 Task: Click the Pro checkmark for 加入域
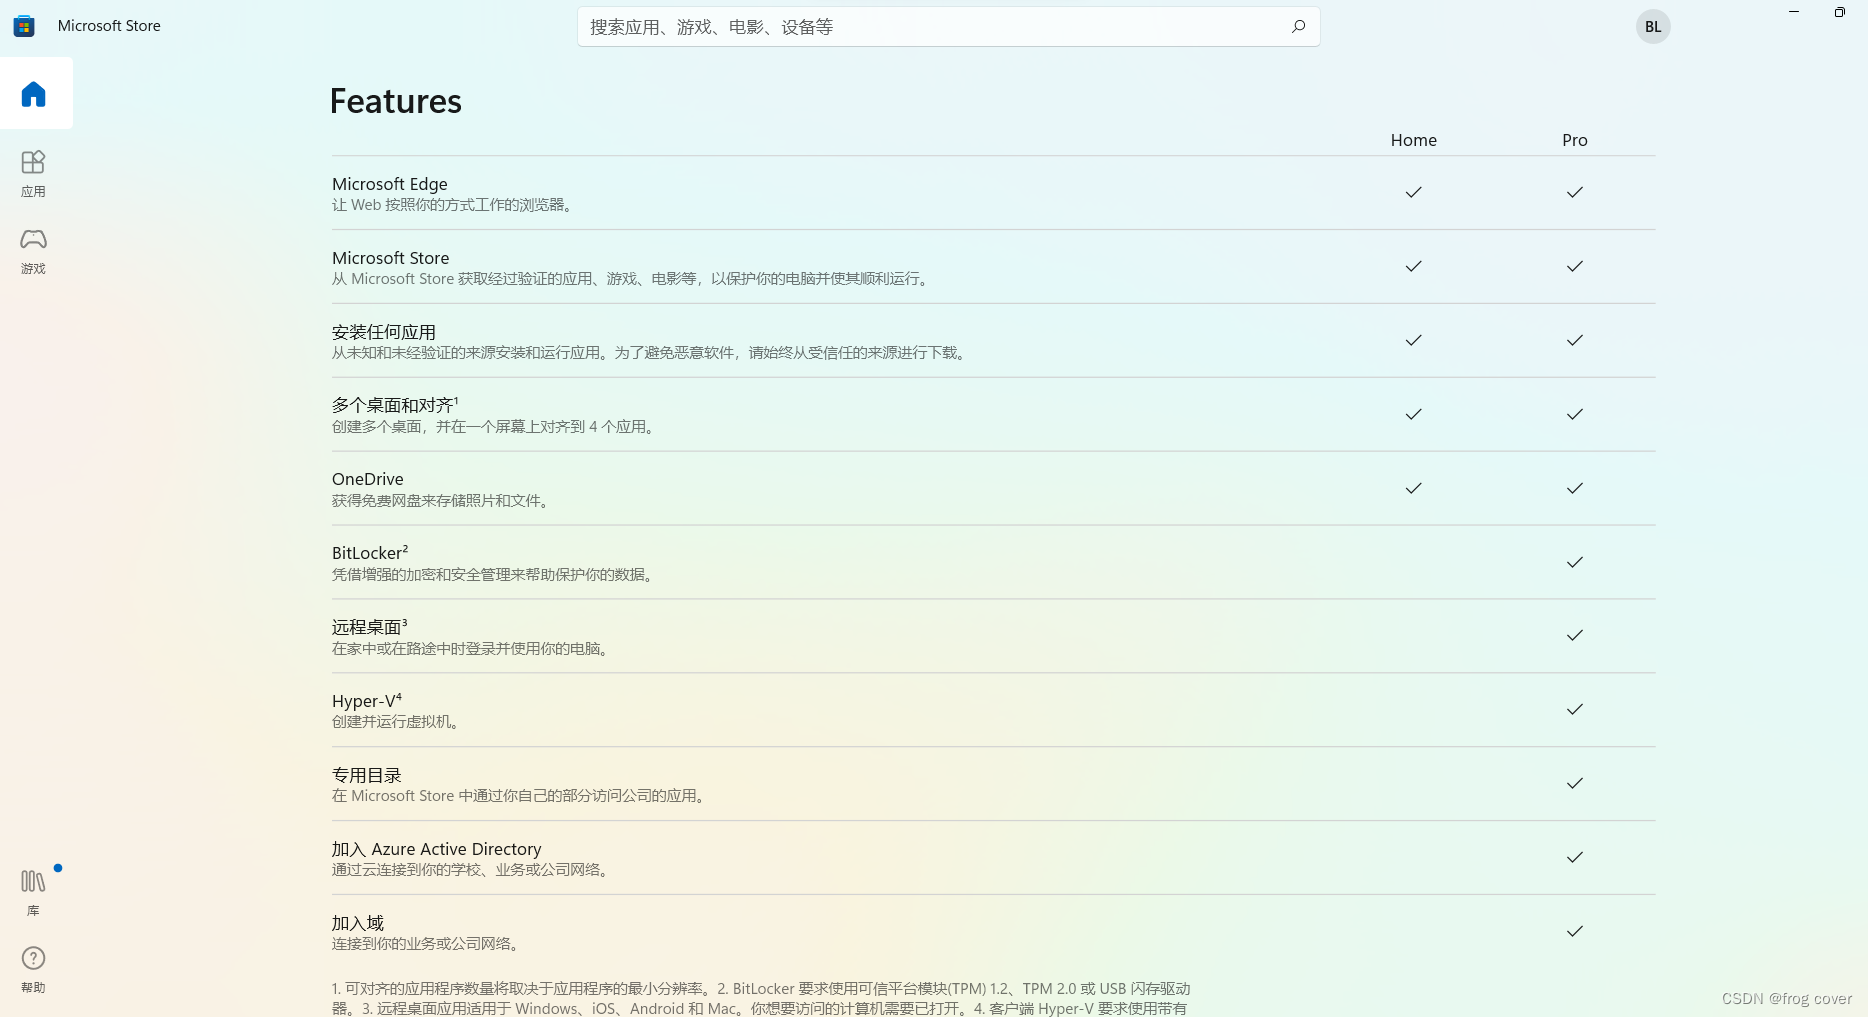[1575, 931]
